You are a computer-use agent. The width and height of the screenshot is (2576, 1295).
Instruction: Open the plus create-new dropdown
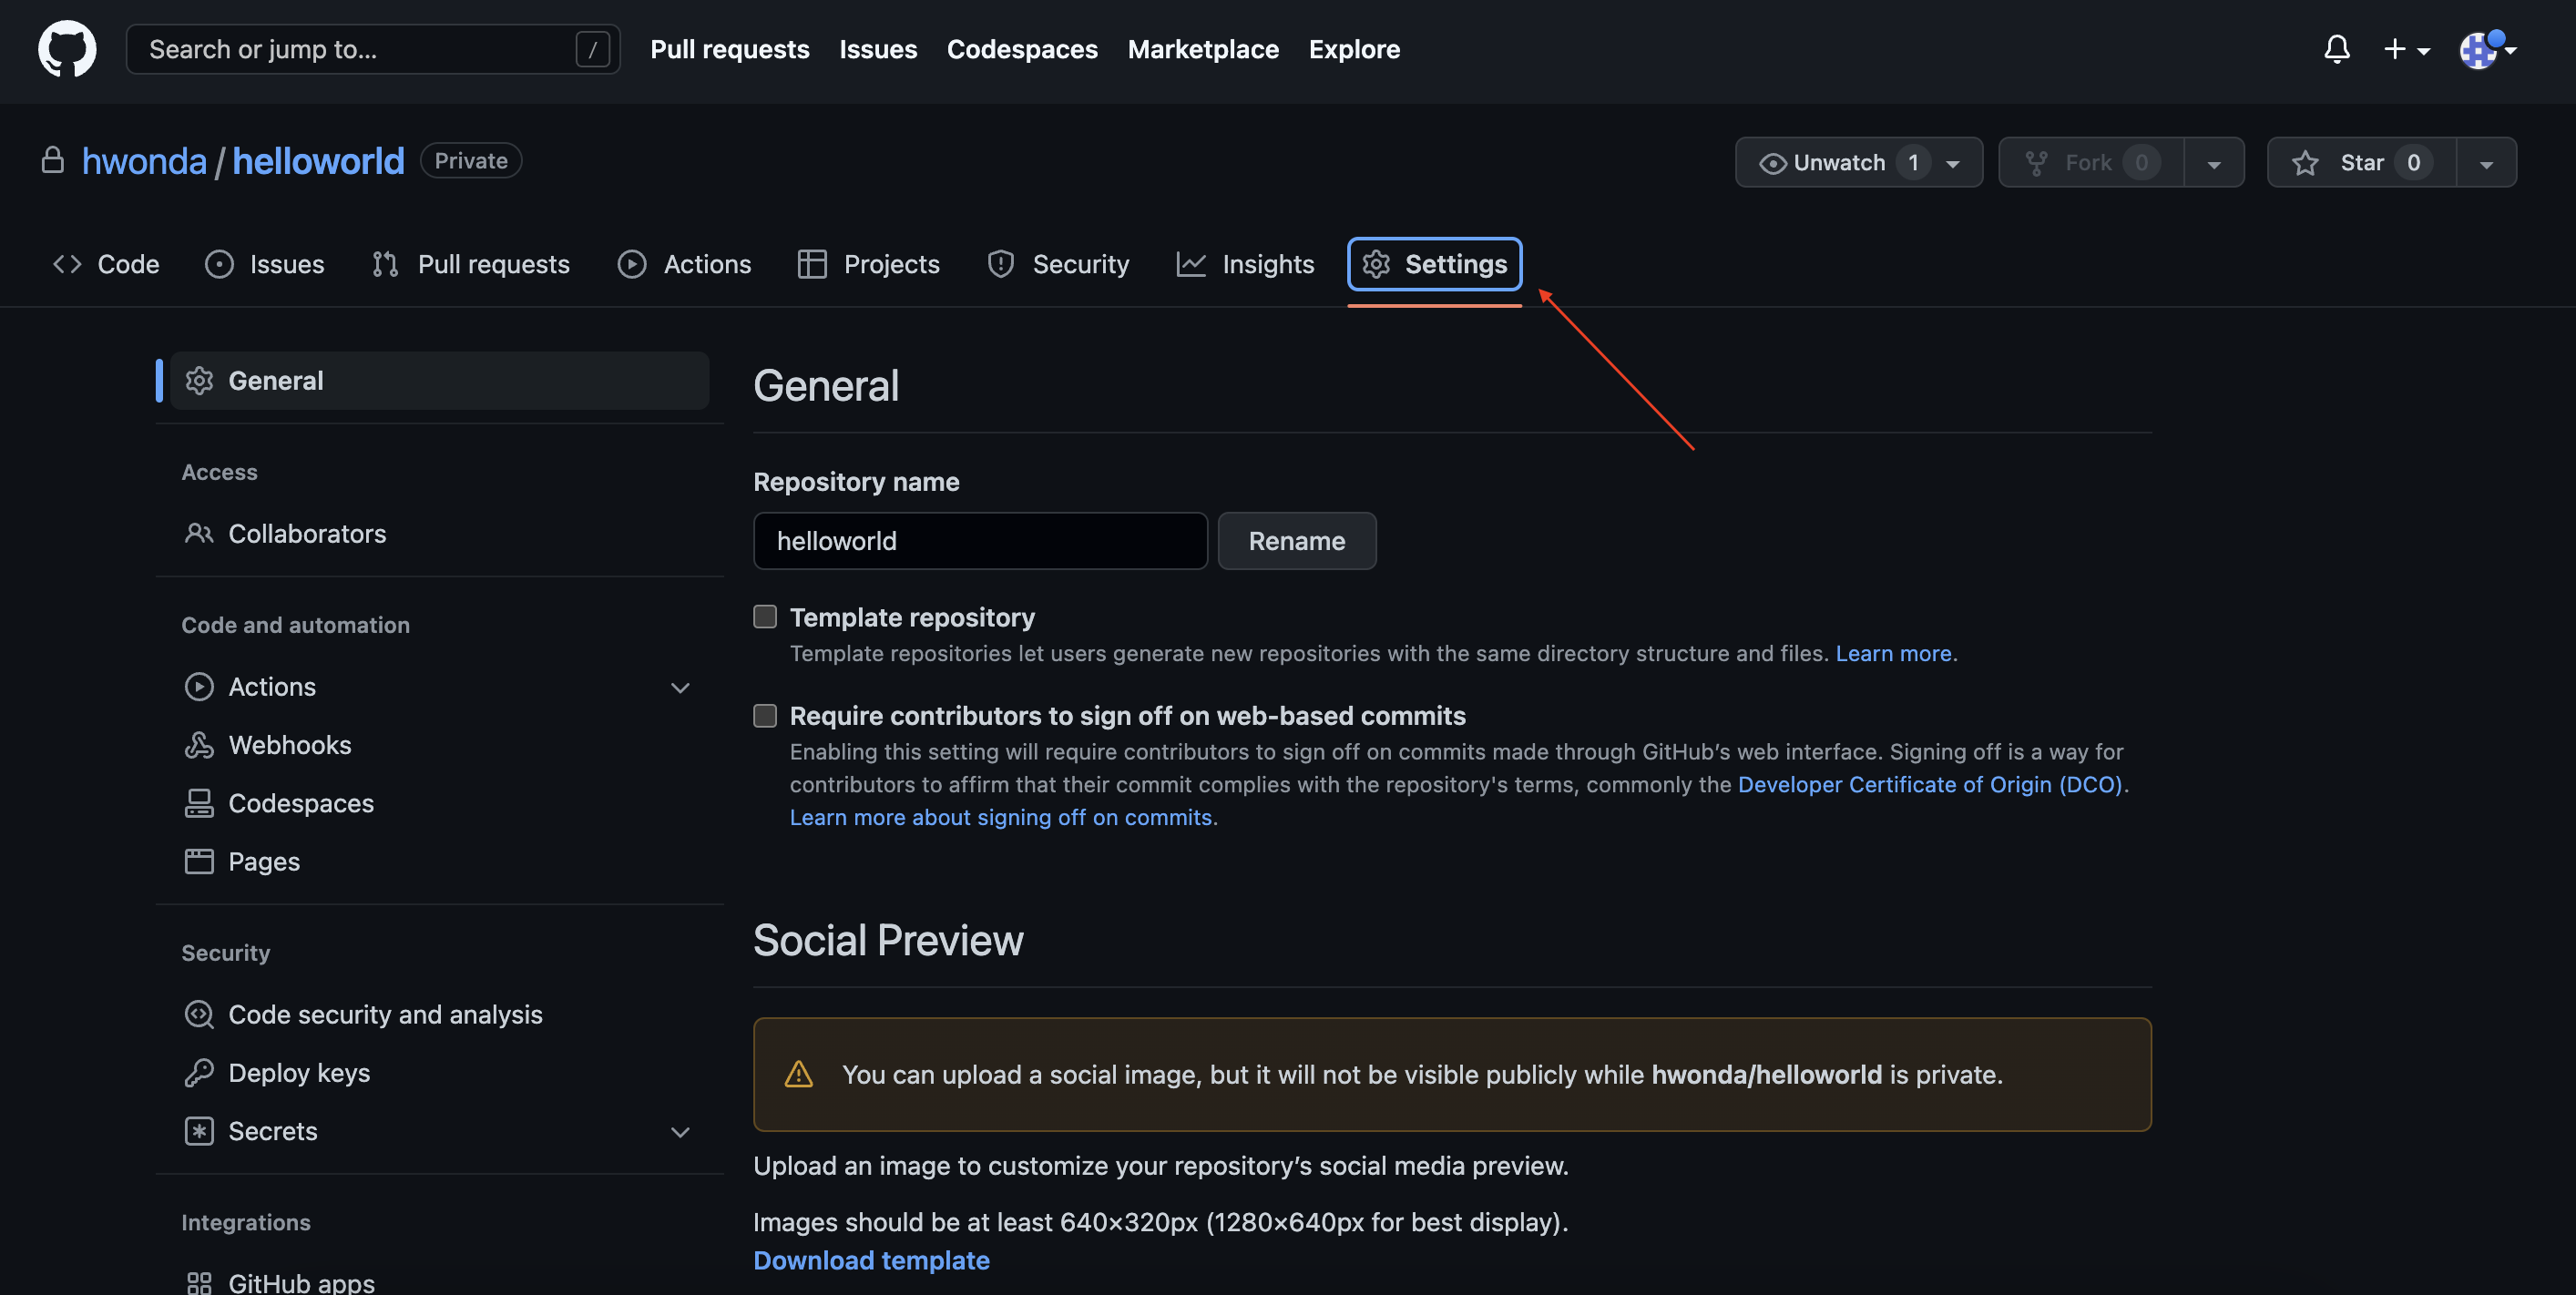point(2406,49)
